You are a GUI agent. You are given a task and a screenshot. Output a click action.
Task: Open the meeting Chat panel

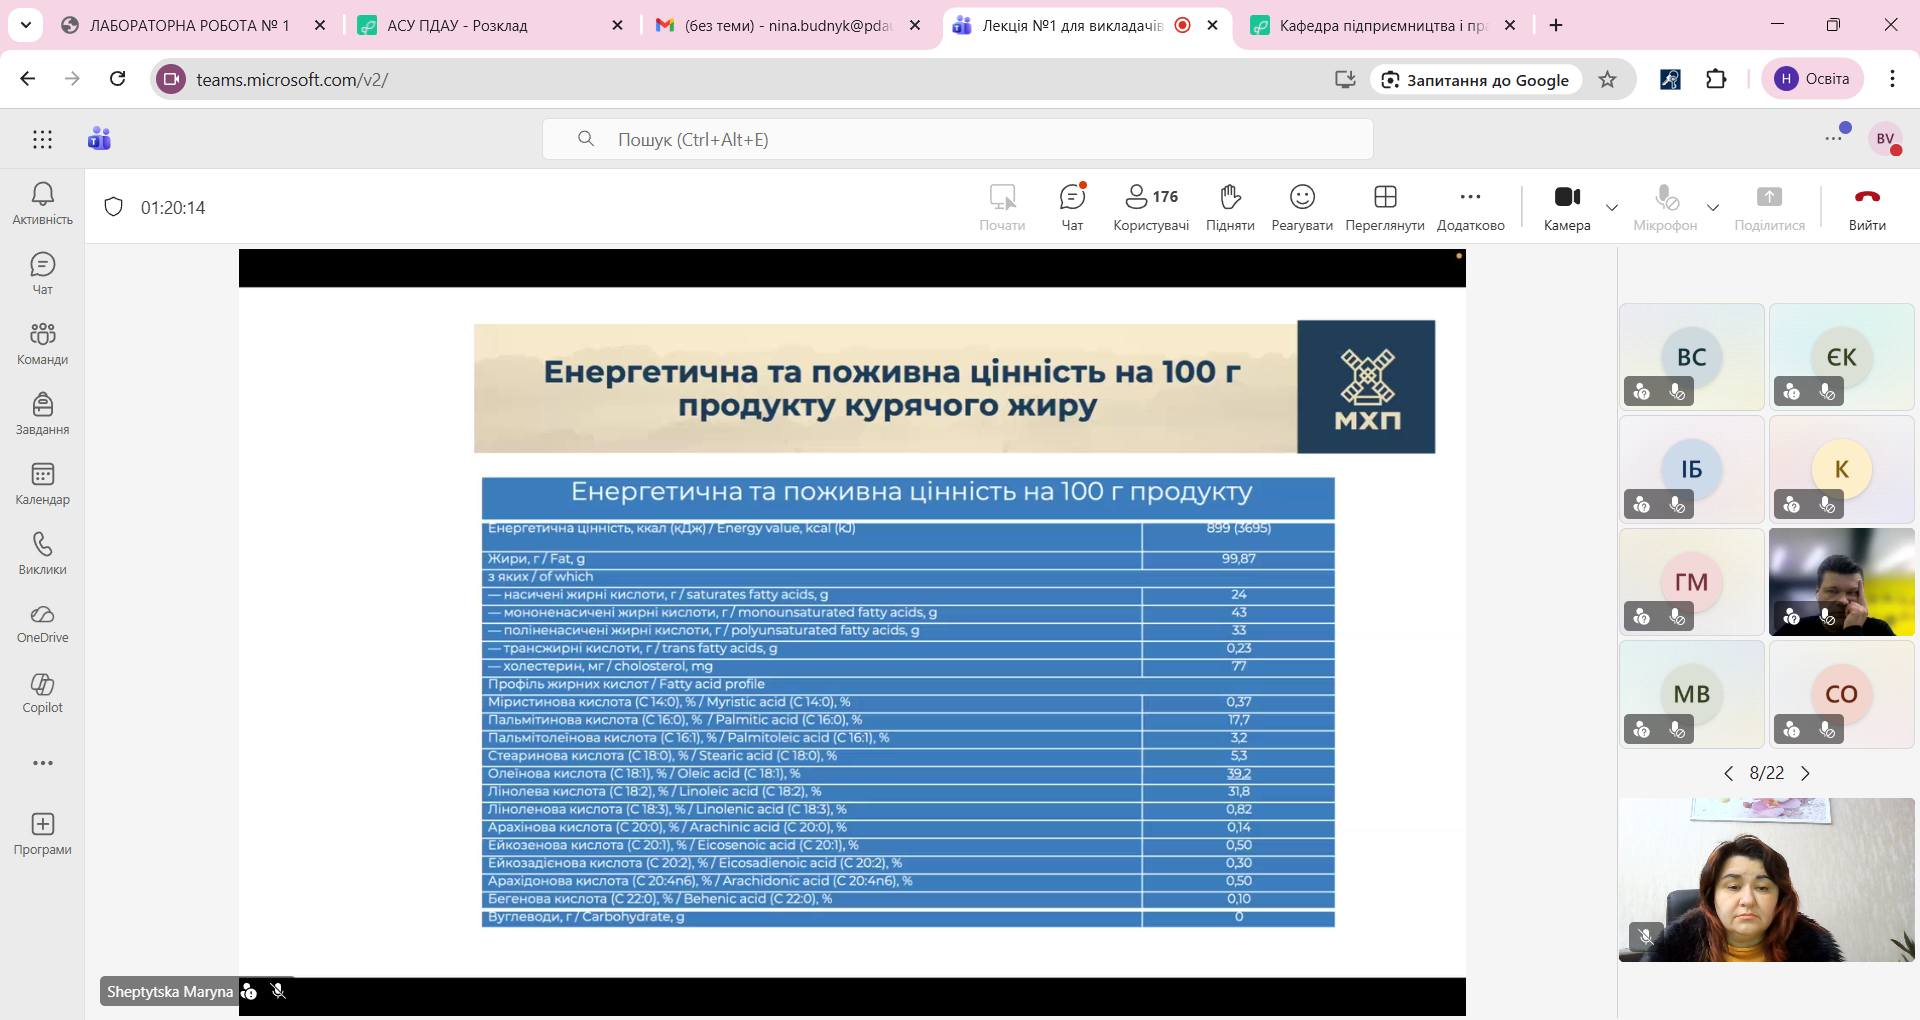click(x=1072, y=207)
